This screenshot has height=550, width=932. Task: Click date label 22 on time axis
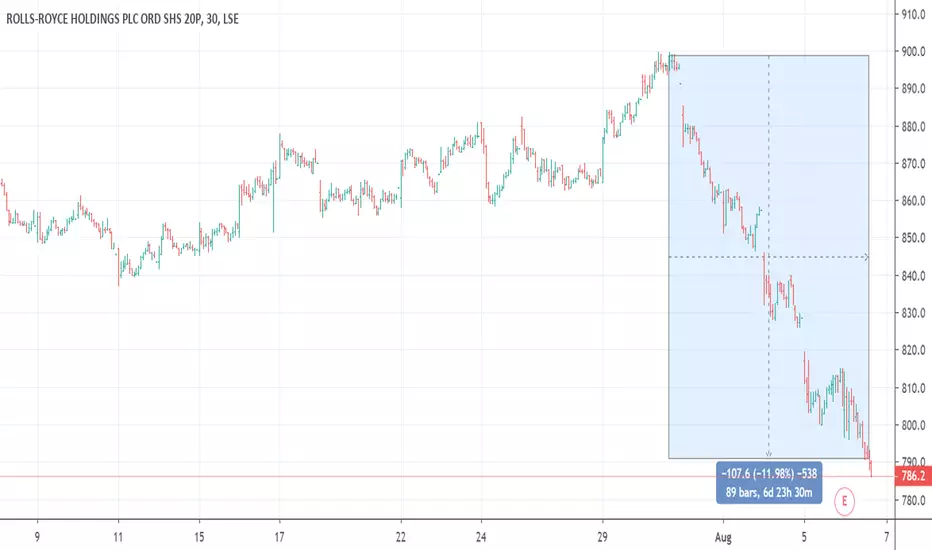pos(401,538)
